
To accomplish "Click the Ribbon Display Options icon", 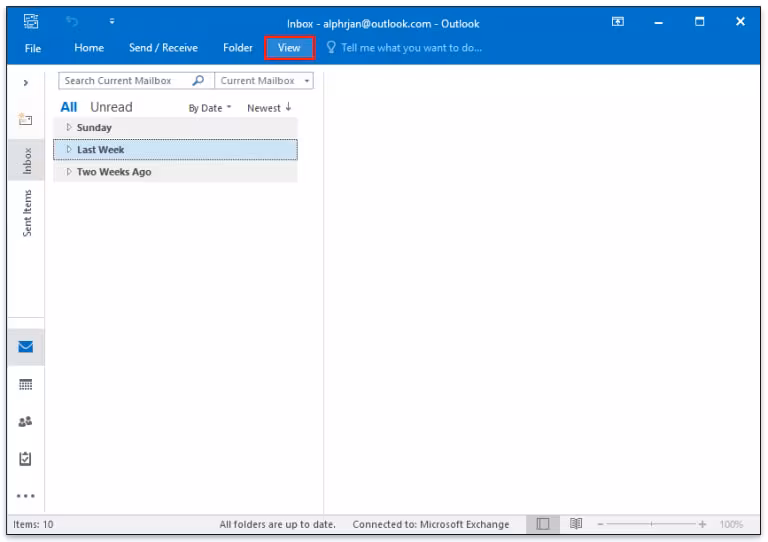I will (x=618, y=22).
